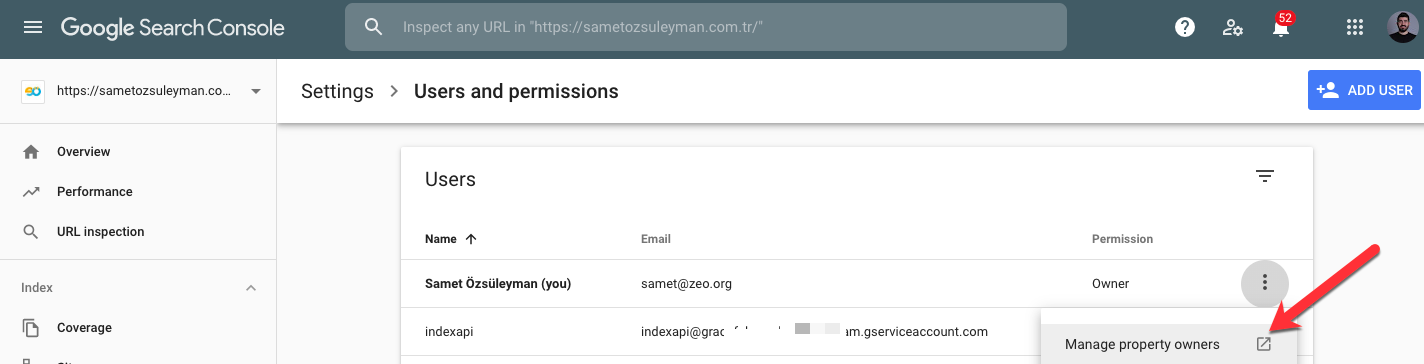This screenshot has height=364, width=1424.
Task: Open the Help question mark icon
Action: (x=1185, y=28)
